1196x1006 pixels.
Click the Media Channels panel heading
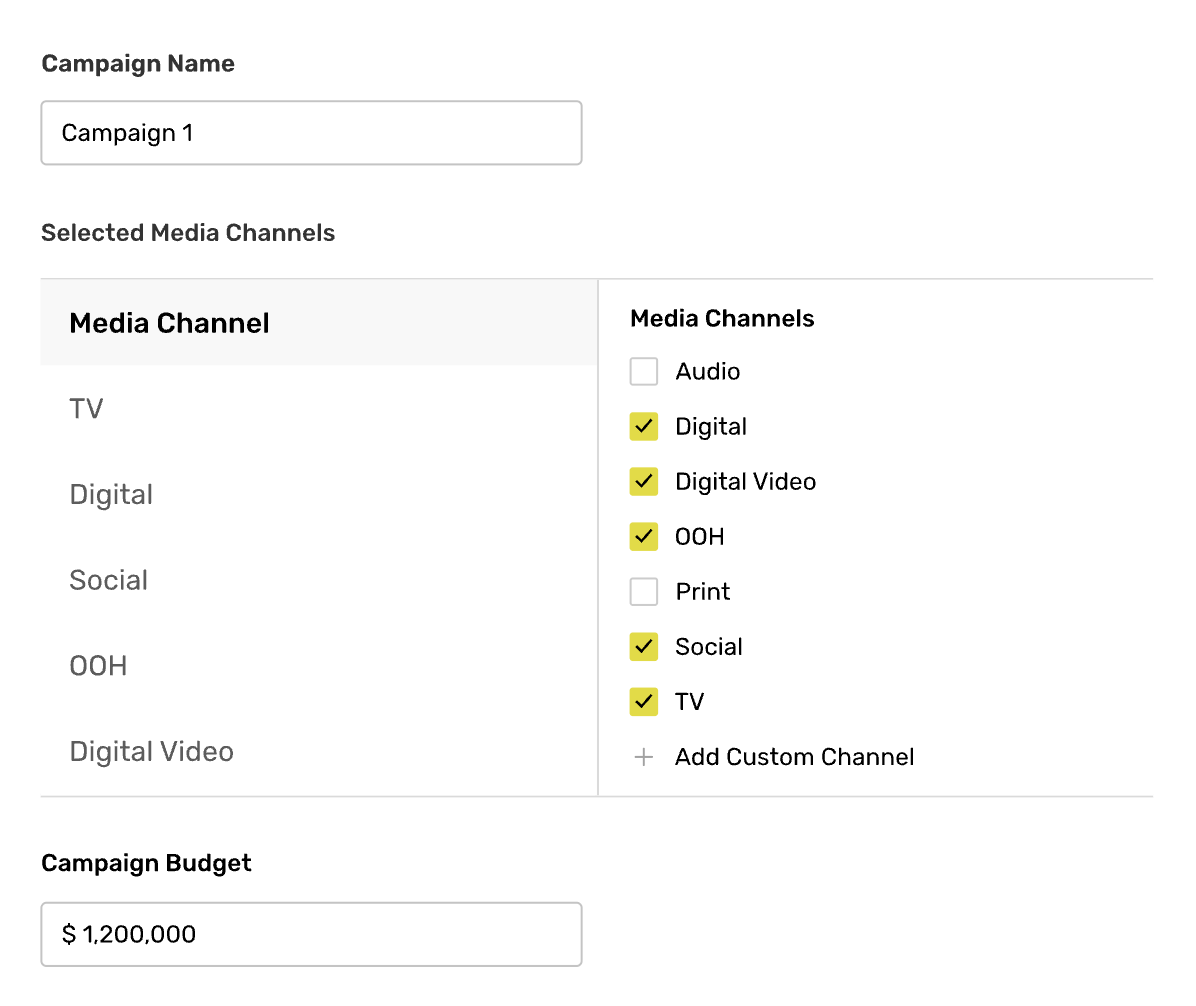(x=722, y=319)
